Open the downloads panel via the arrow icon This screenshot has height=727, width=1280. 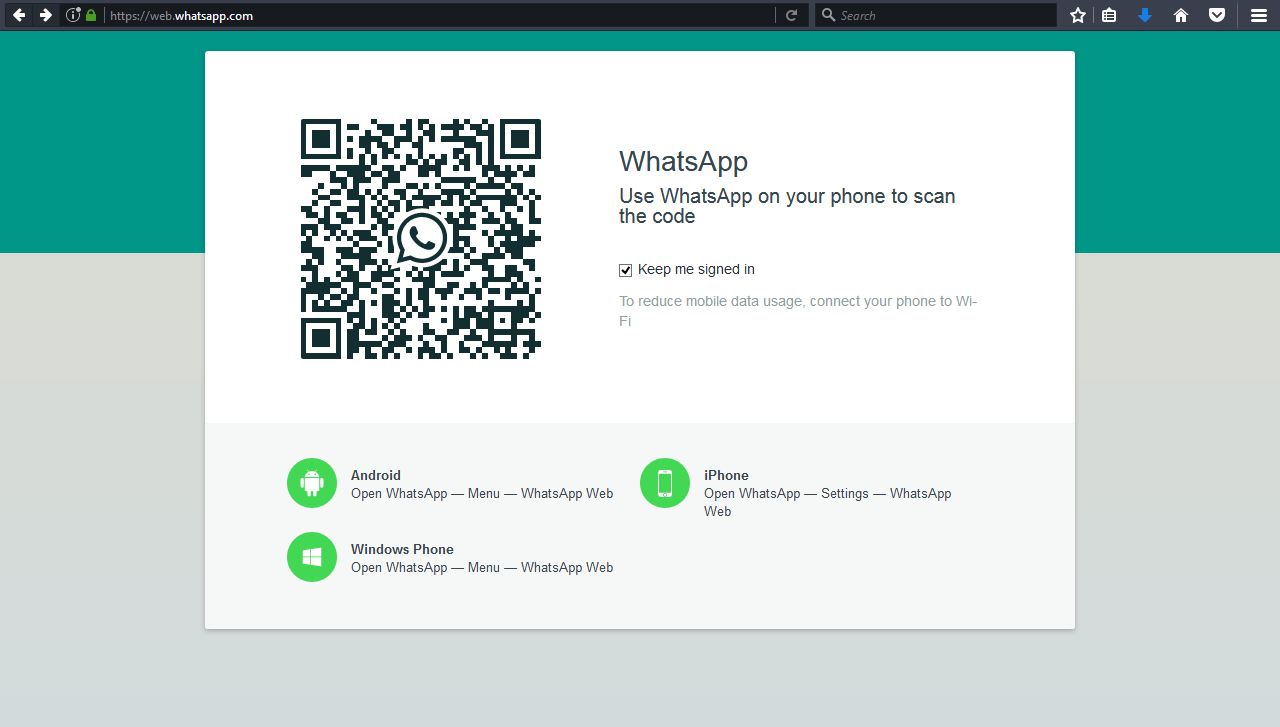click(1145, 15)
